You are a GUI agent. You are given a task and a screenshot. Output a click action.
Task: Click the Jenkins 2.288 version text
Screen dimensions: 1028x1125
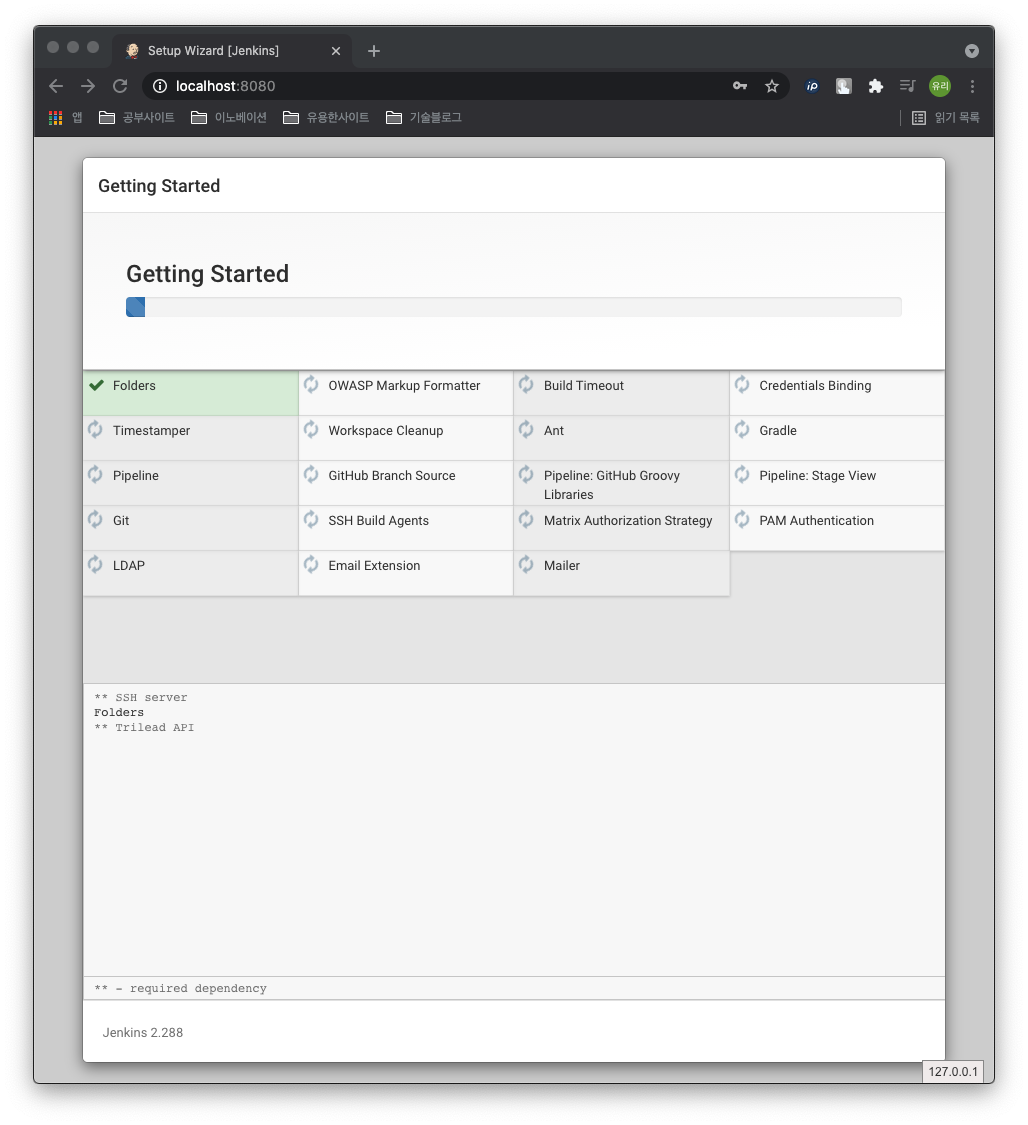click(x=143, y=1033)
